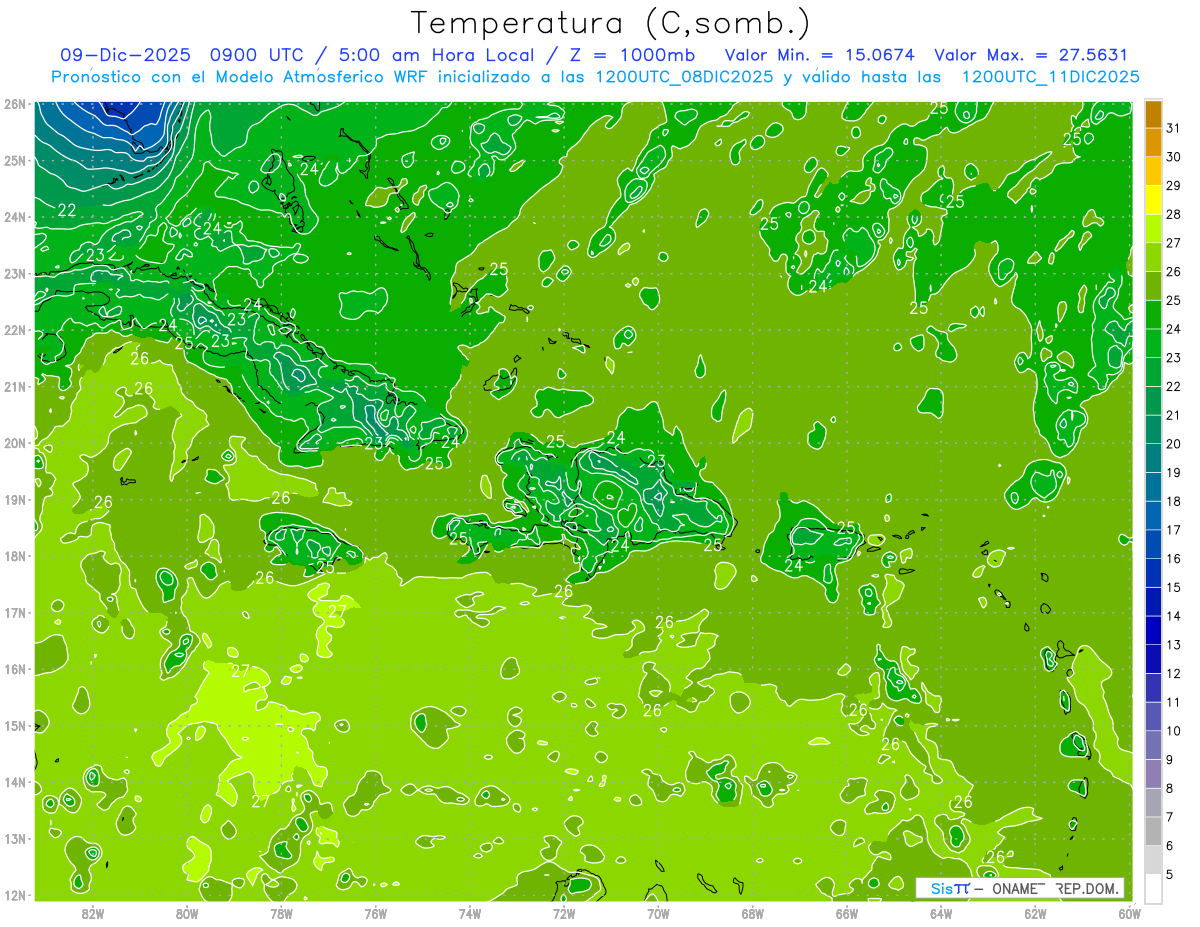Click the "Valor Min. = 15.0674" text

point(819,55)
